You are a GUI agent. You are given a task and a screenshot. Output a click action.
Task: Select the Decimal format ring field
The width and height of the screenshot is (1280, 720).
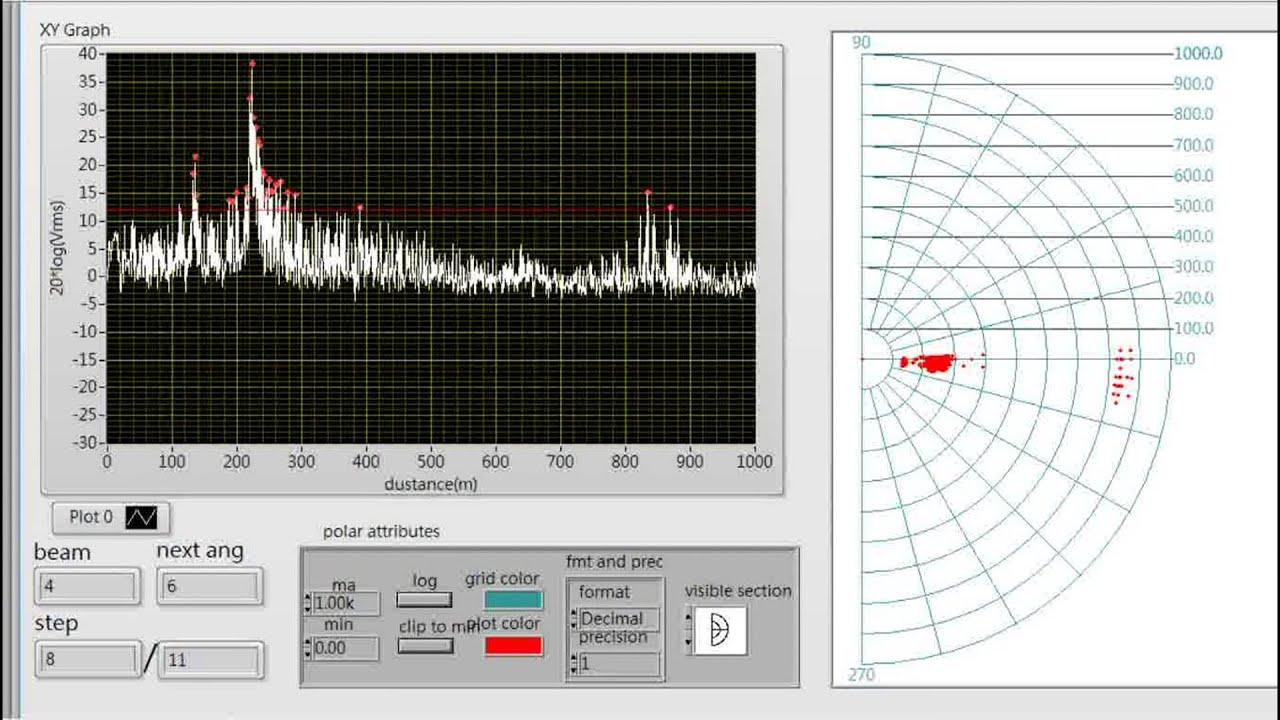[x=619, y=619]
